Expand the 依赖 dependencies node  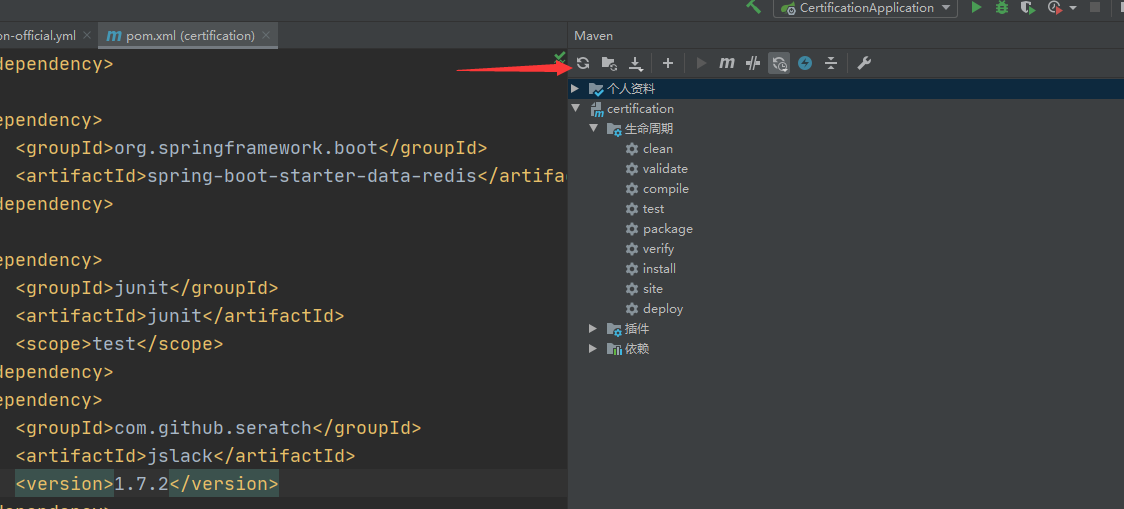pyautogui.click(x=593, y=348)
